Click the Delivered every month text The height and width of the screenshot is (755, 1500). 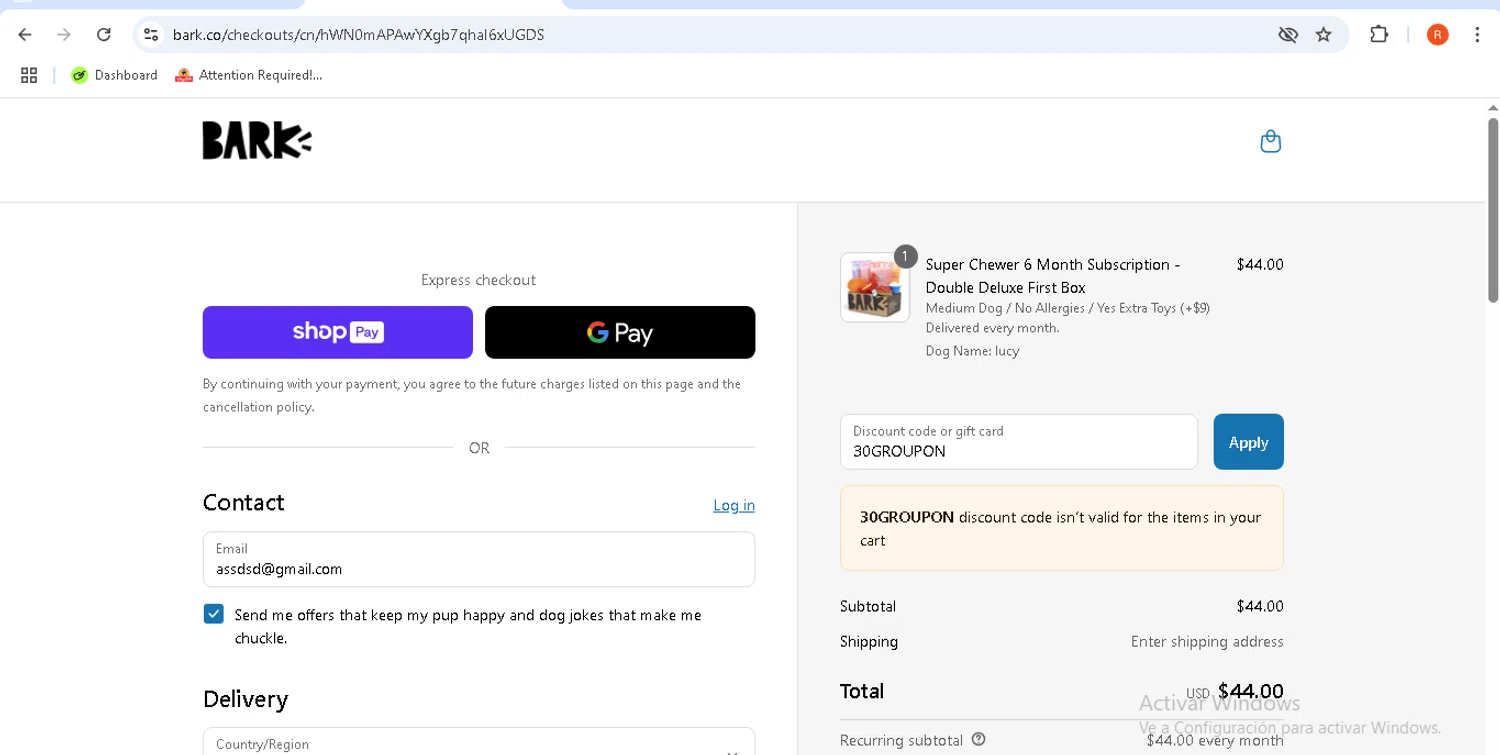(x=992, y=328)
